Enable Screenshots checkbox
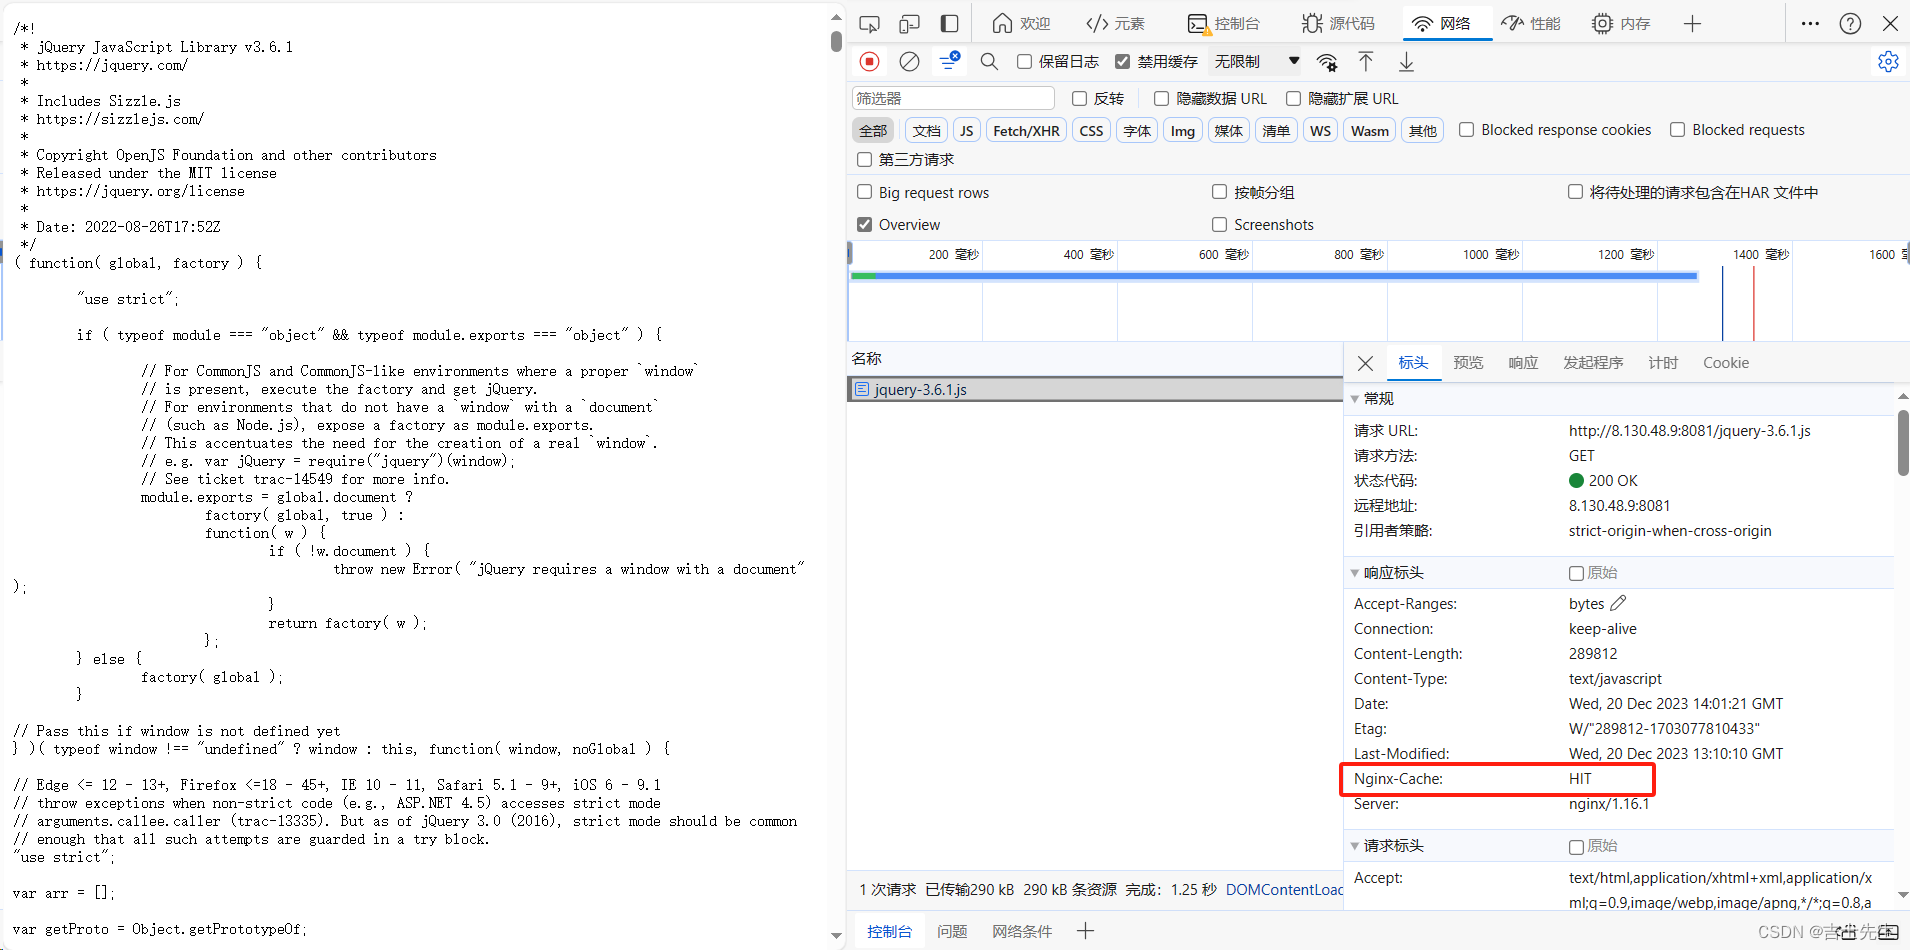 click(x=1219, y=224)
